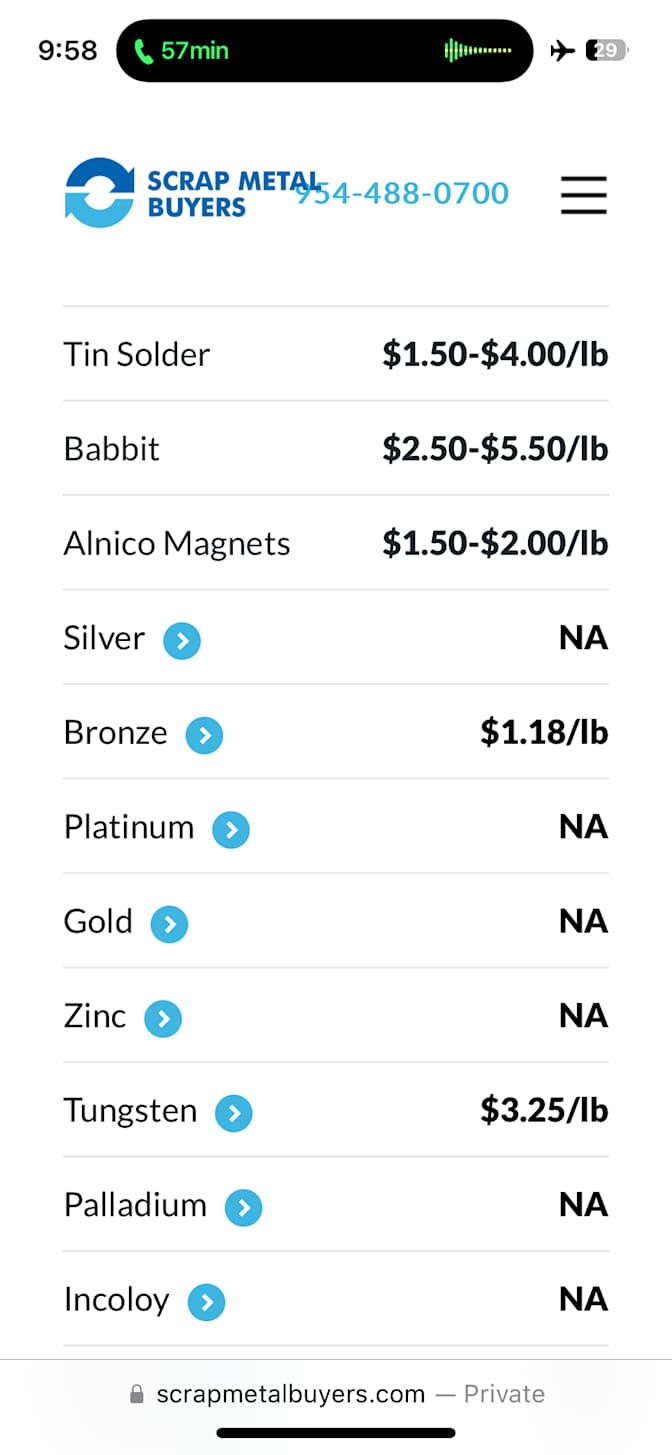The height and width of the screenshot is (1455, 672).
Task: Tap the lock icon in address bar
Action: click(137, 1394)
